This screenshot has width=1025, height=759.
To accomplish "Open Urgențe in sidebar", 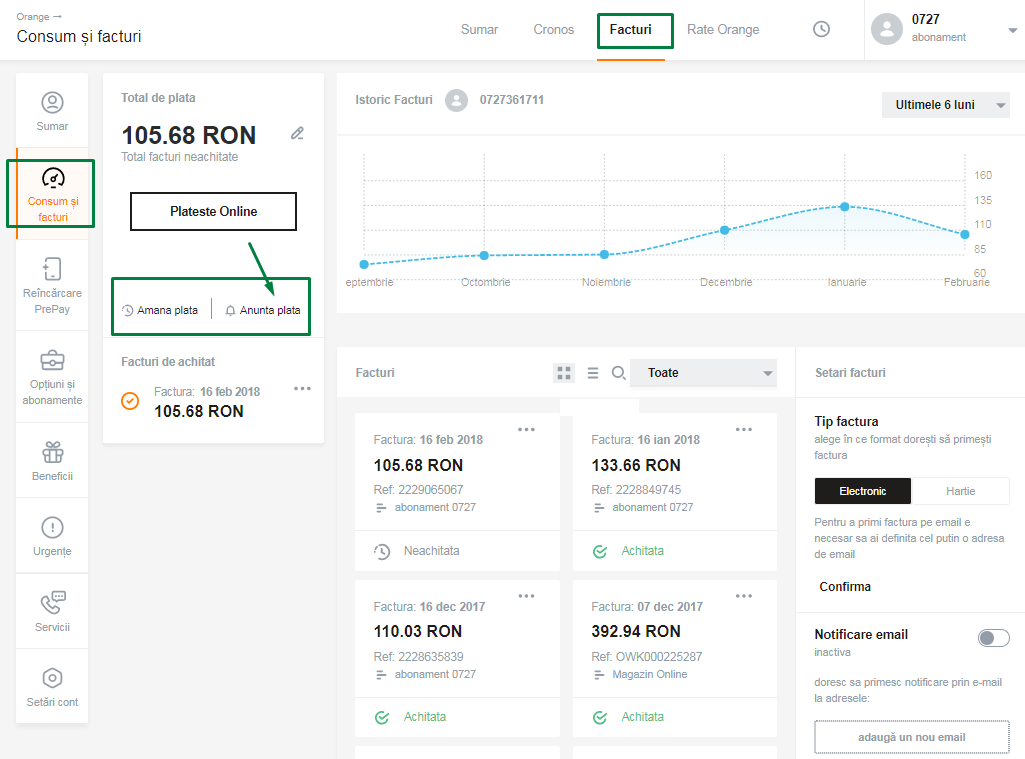I will coord(52,535).
